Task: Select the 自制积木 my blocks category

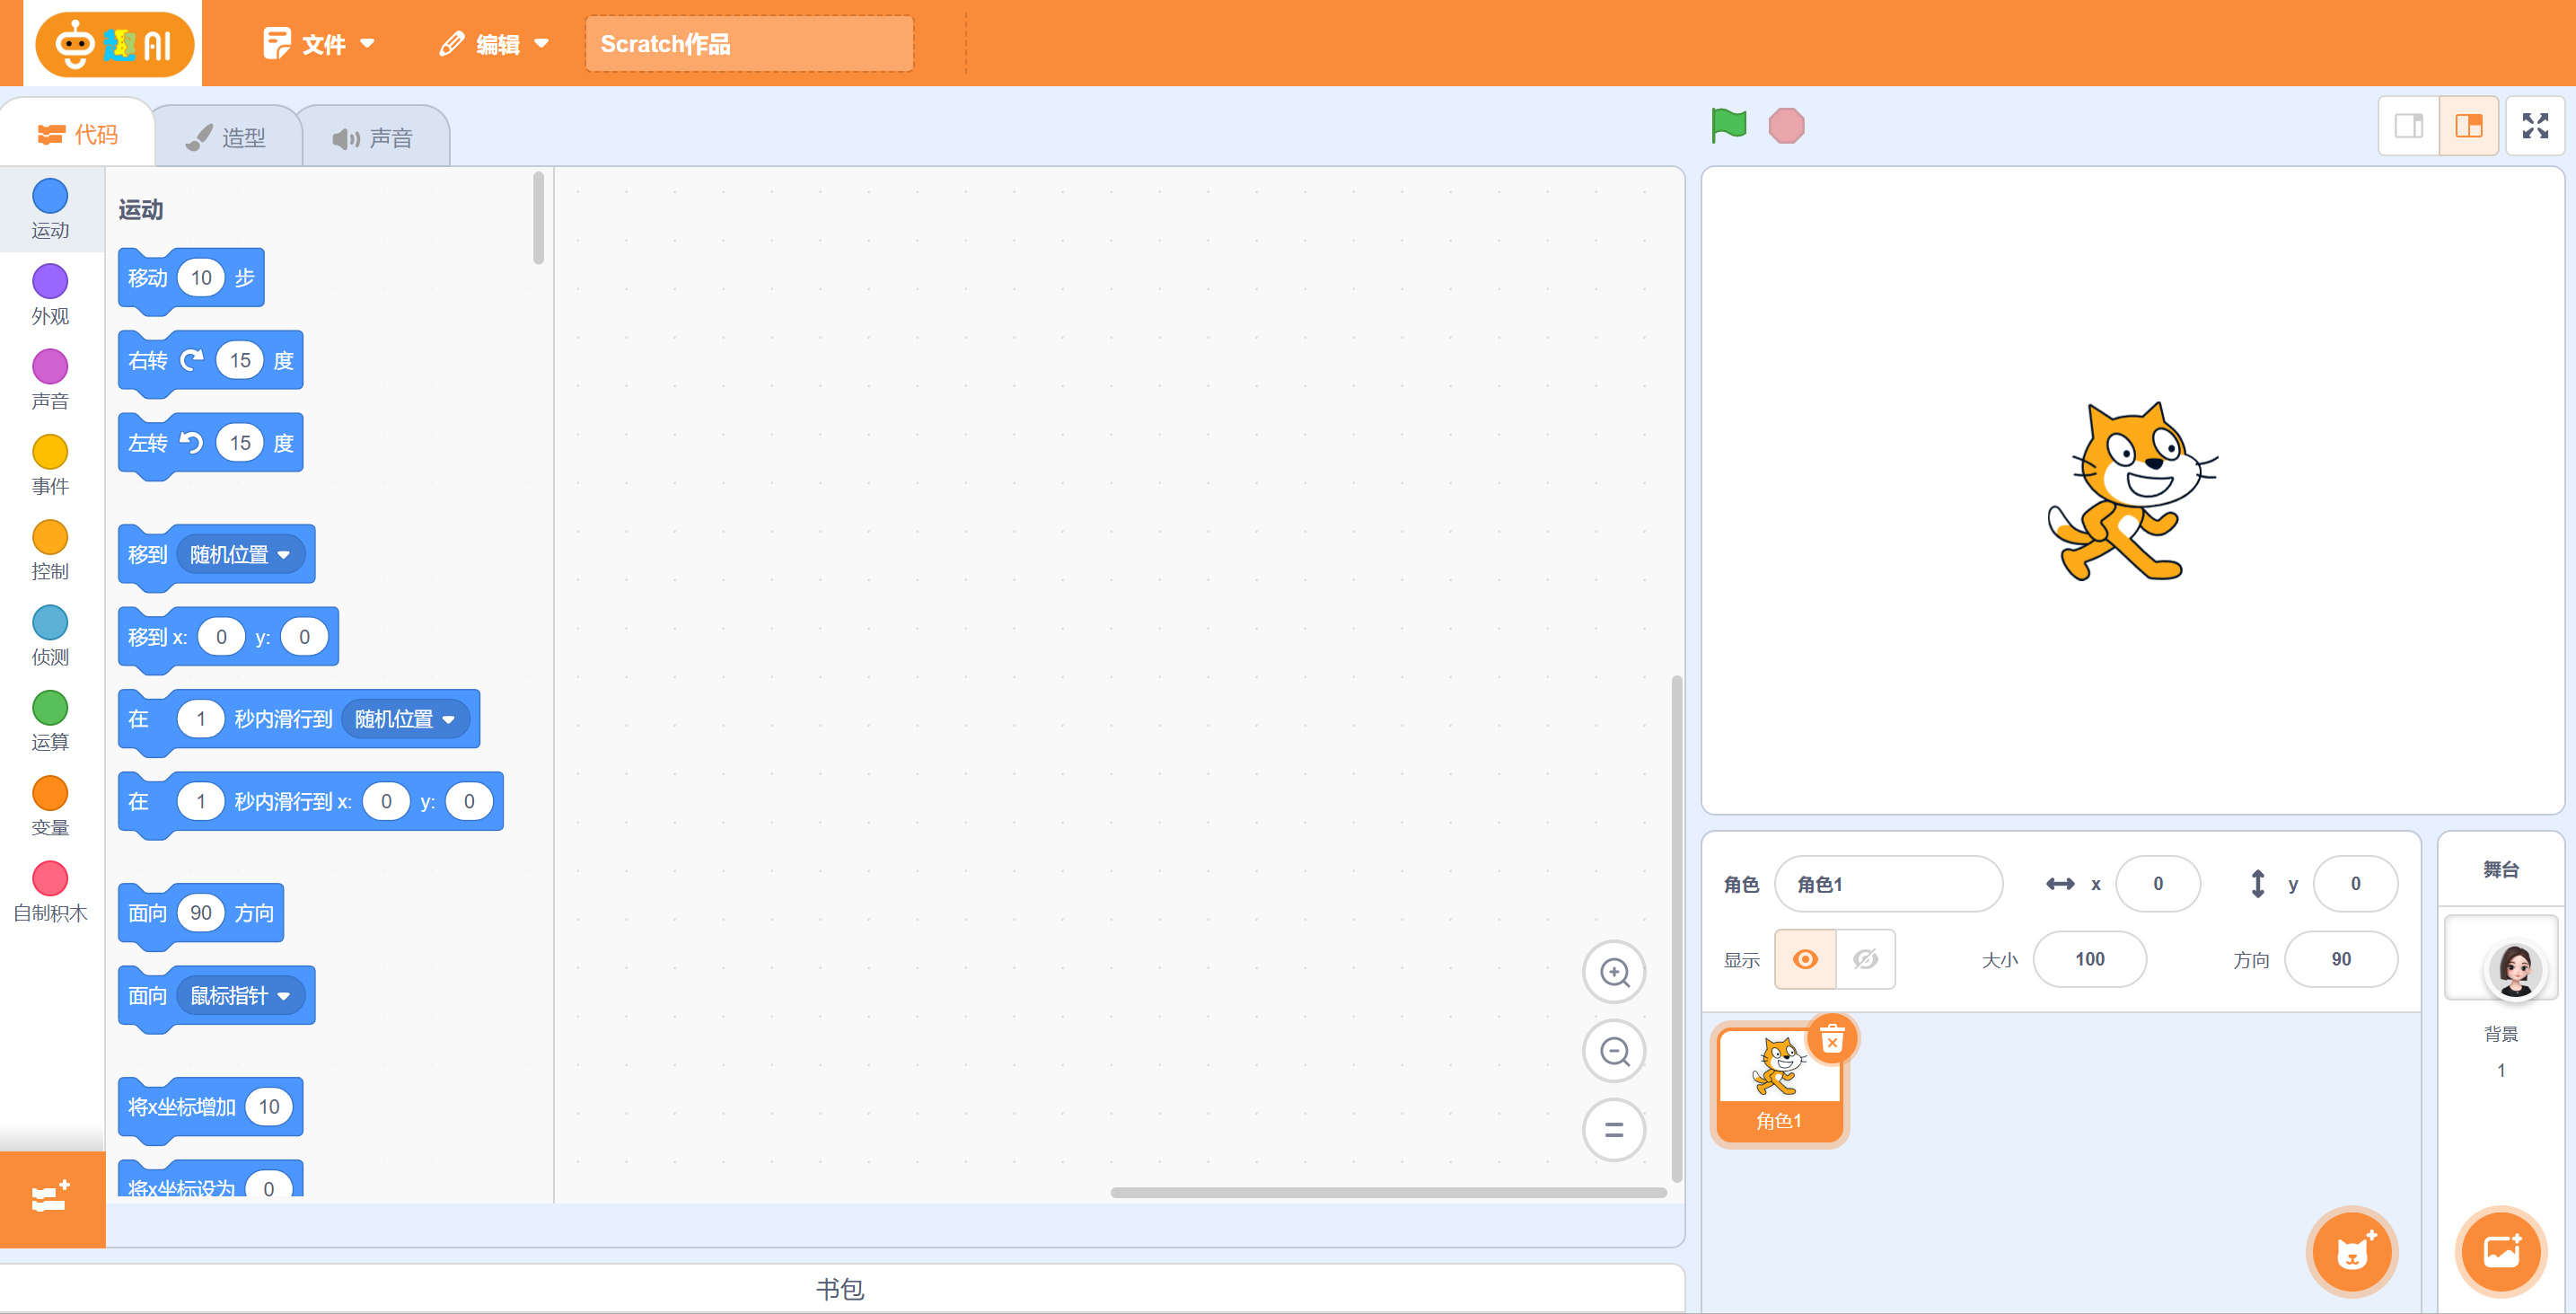Action: pyautogui.click(x=50, y=892)
